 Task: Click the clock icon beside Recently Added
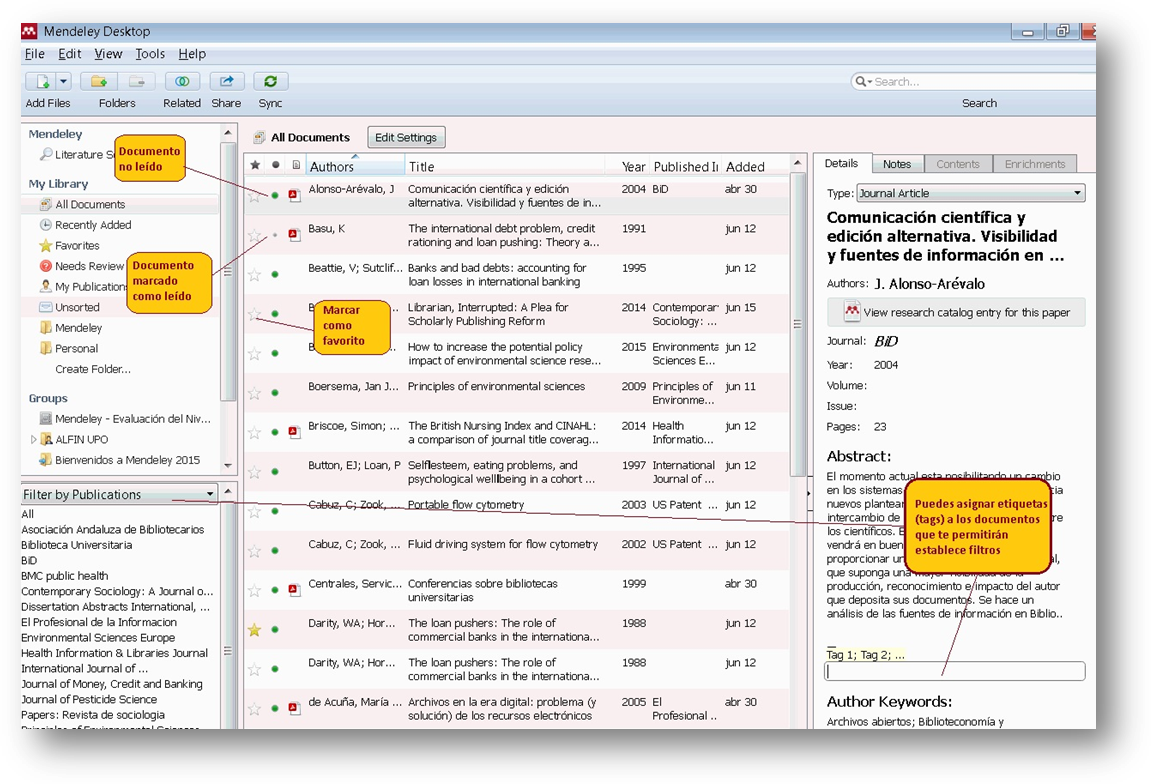tap(46, 225)
